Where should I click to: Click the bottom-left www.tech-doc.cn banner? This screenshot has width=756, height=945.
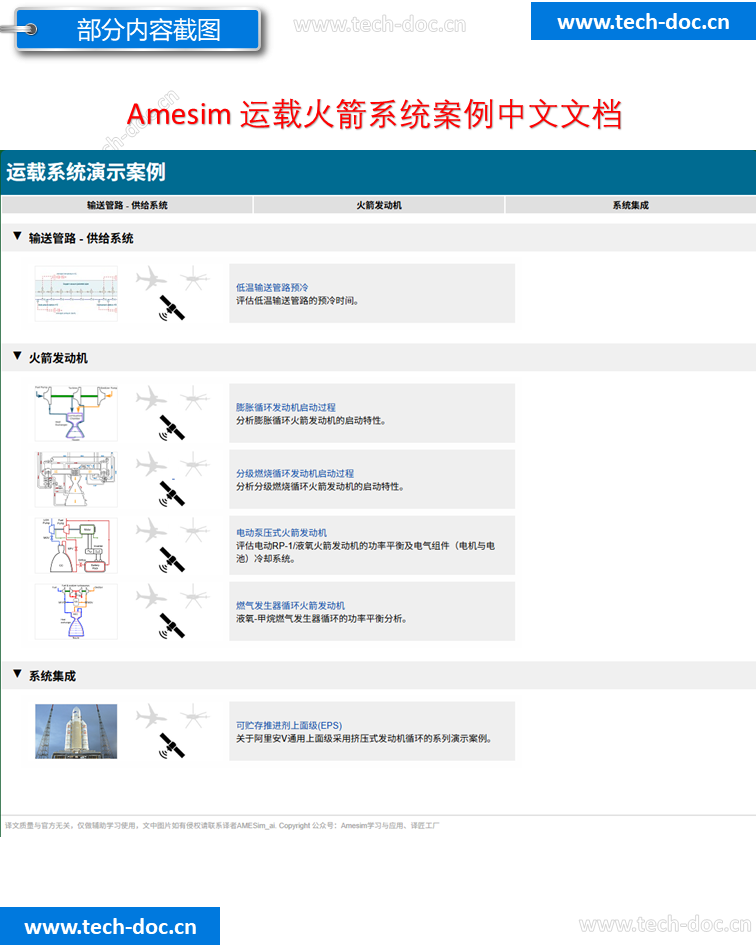point(110,926)
